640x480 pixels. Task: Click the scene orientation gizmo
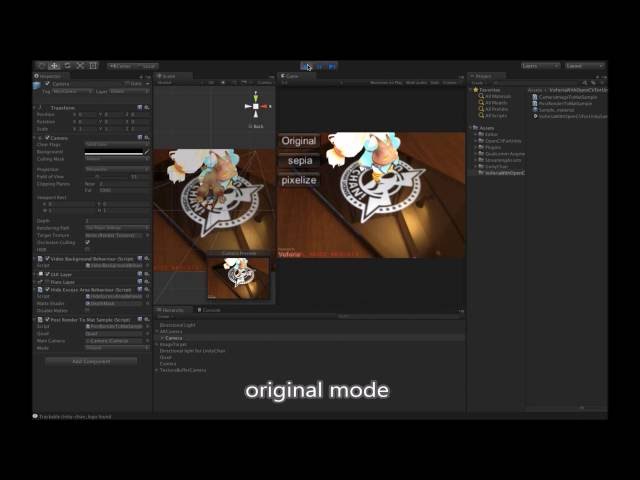[x=256, y=106]
